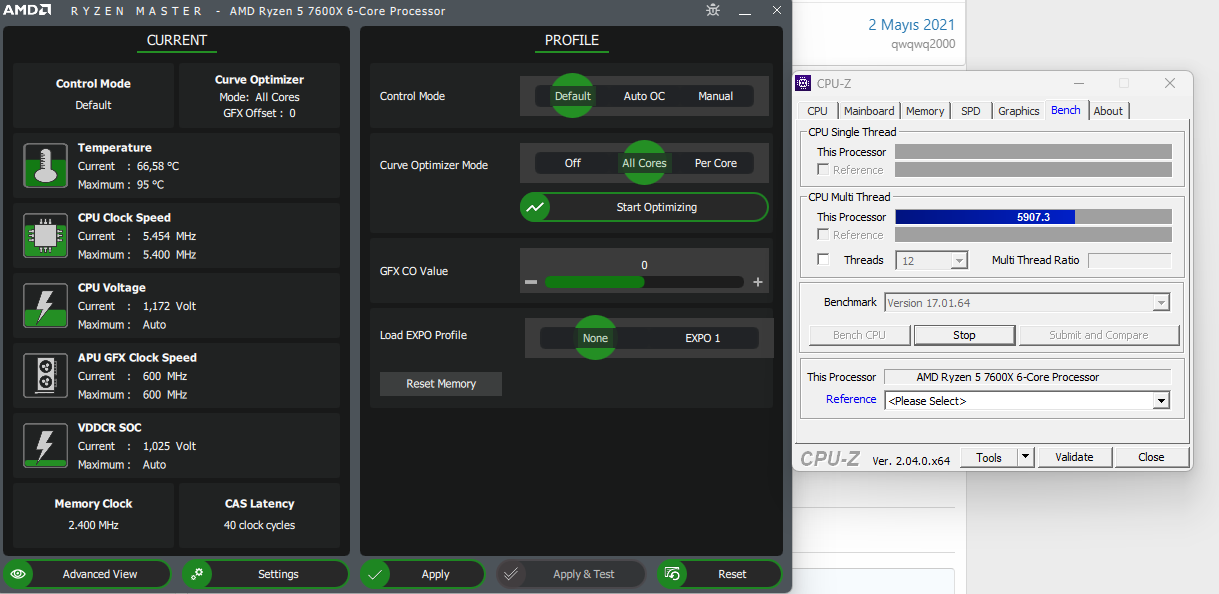Click the Close button in CPU-Z footer
Viewport: 1219px width, 594px height.
point(1151,457)
